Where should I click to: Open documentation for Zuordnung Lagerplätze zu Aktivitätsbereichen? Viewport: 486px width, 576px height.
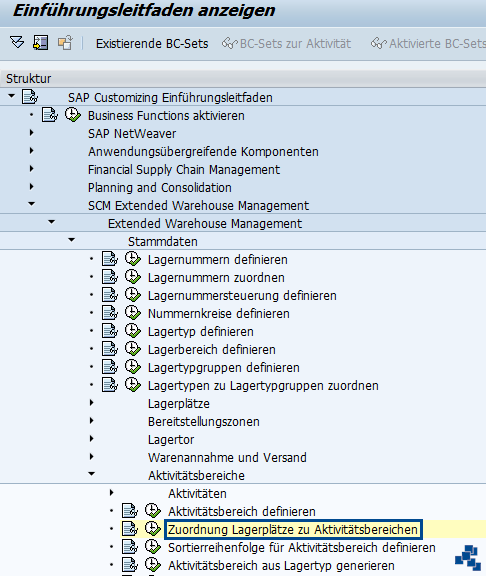129,529
